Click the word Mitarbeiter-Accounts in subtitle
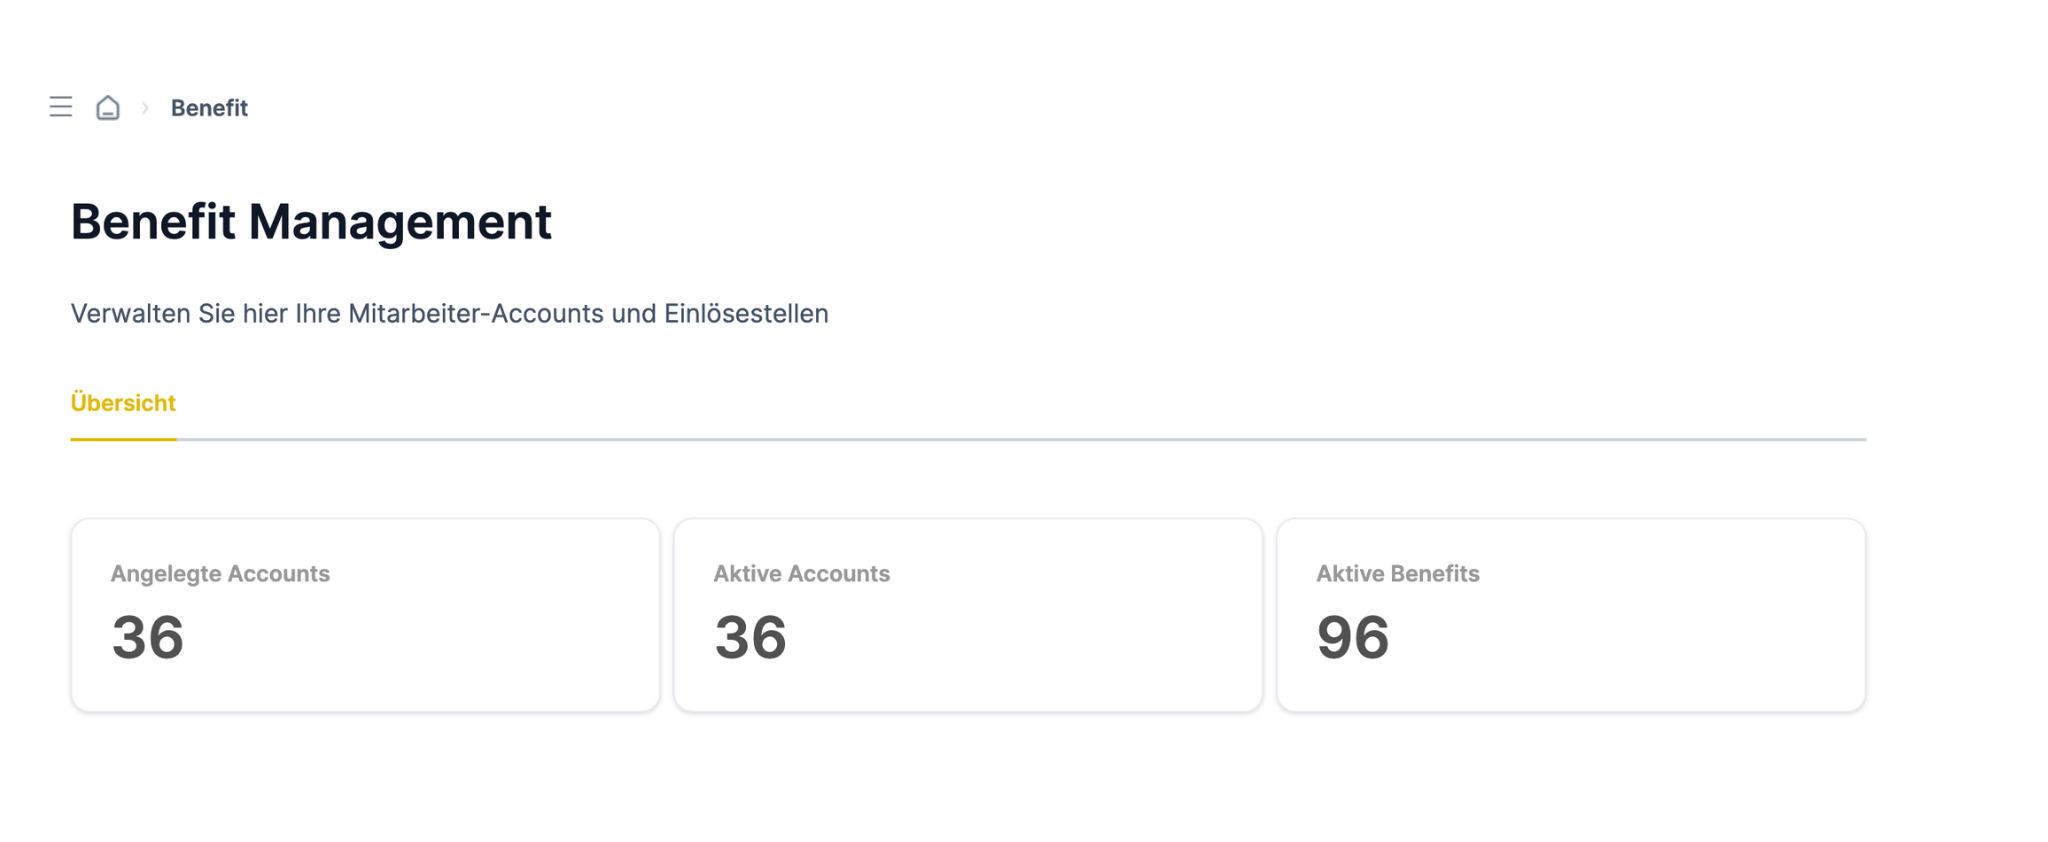This screenshot has width=2048, height=842. coord(476,314)
